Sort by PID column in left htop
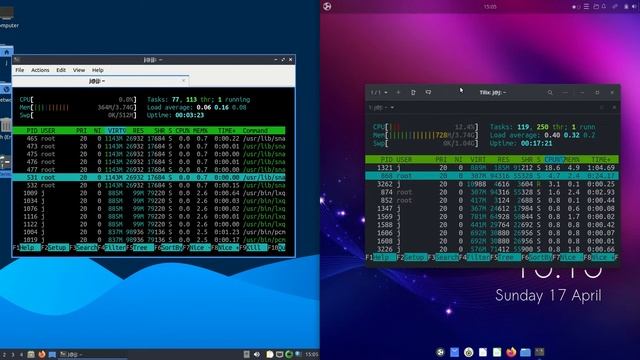Screen dimensions: 640x360 [32, 131]
